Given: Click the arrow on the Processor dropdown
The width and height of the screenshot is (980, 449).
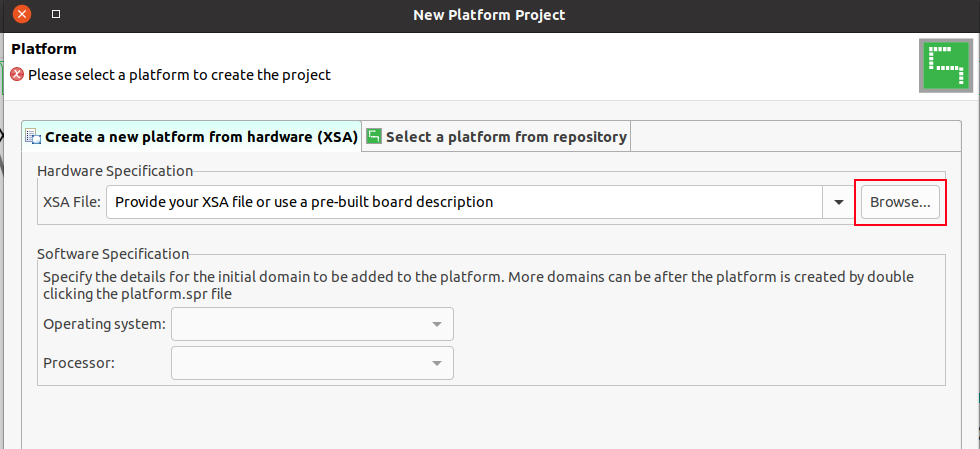Looking at the screenshot, I should pos(437,364).
